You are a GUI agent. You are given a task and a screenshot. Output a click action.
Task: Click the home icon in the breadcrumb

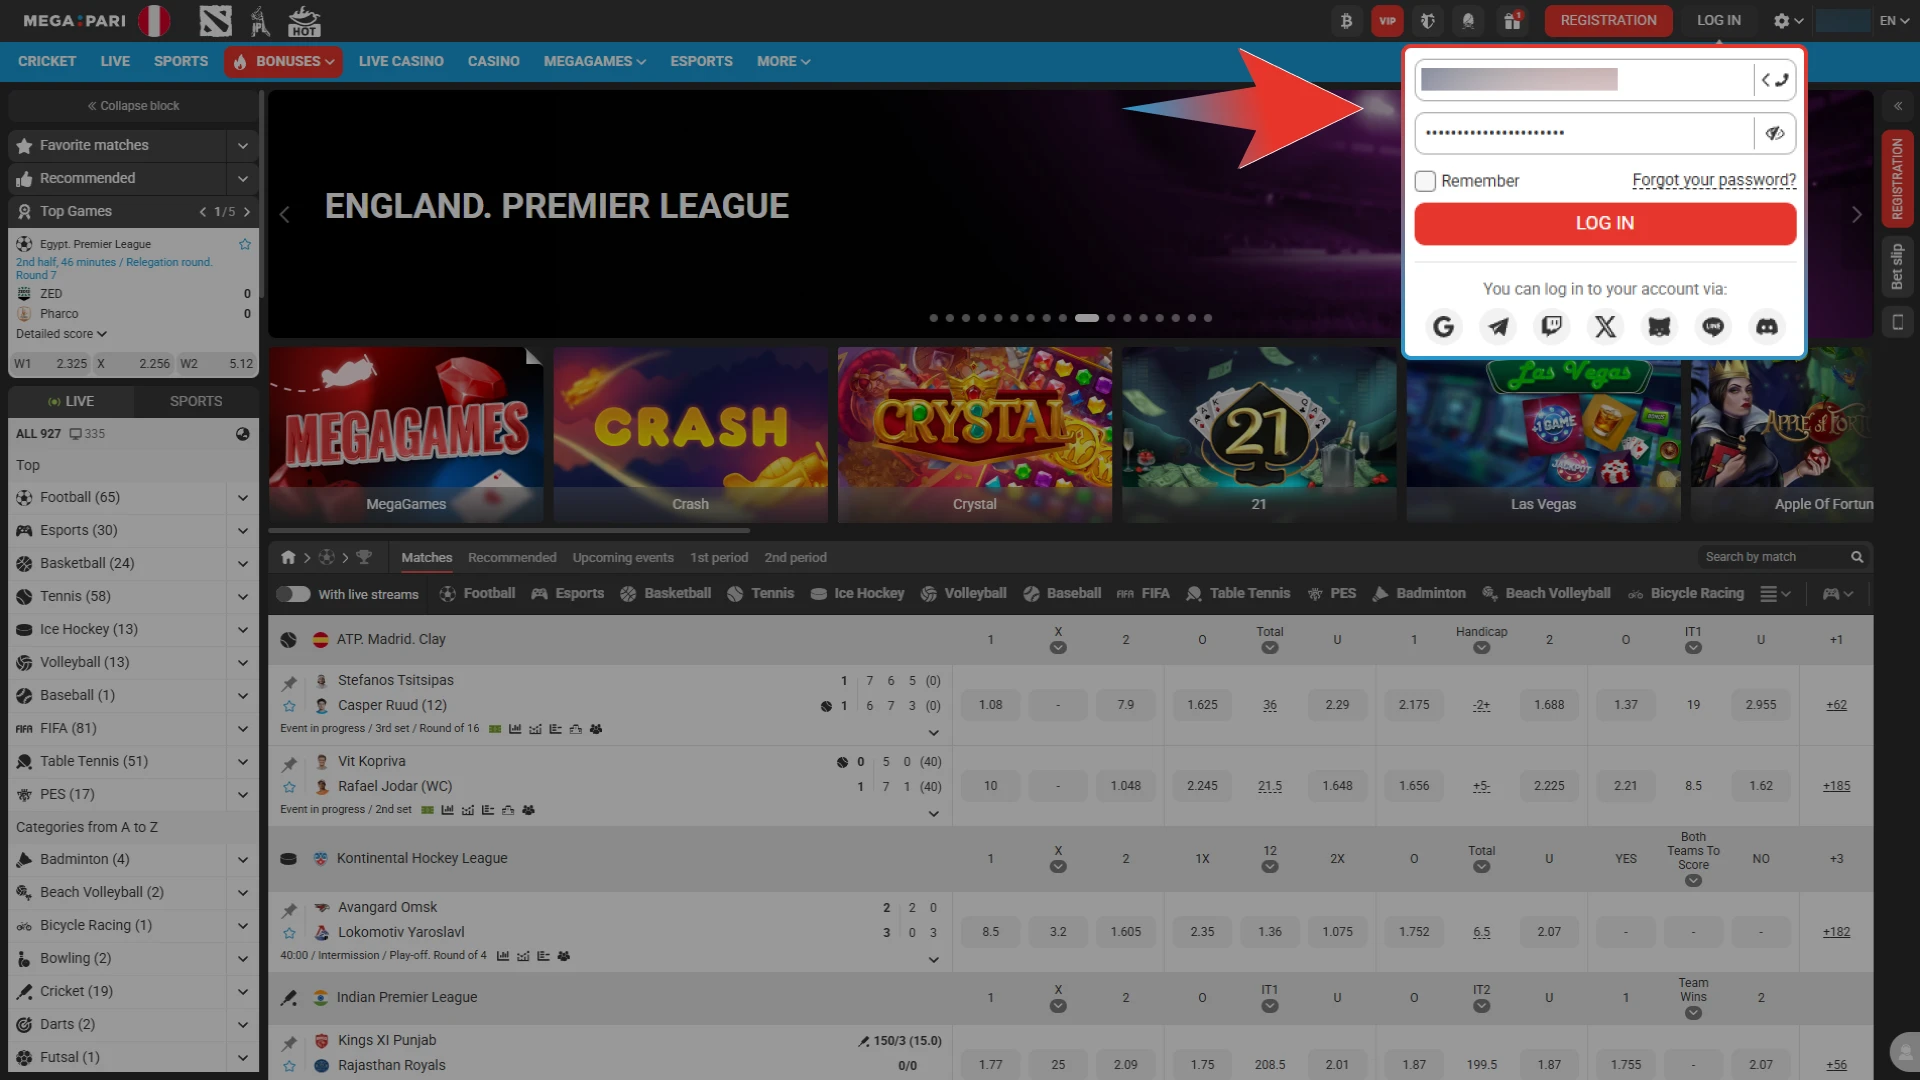tap(288, 557)
